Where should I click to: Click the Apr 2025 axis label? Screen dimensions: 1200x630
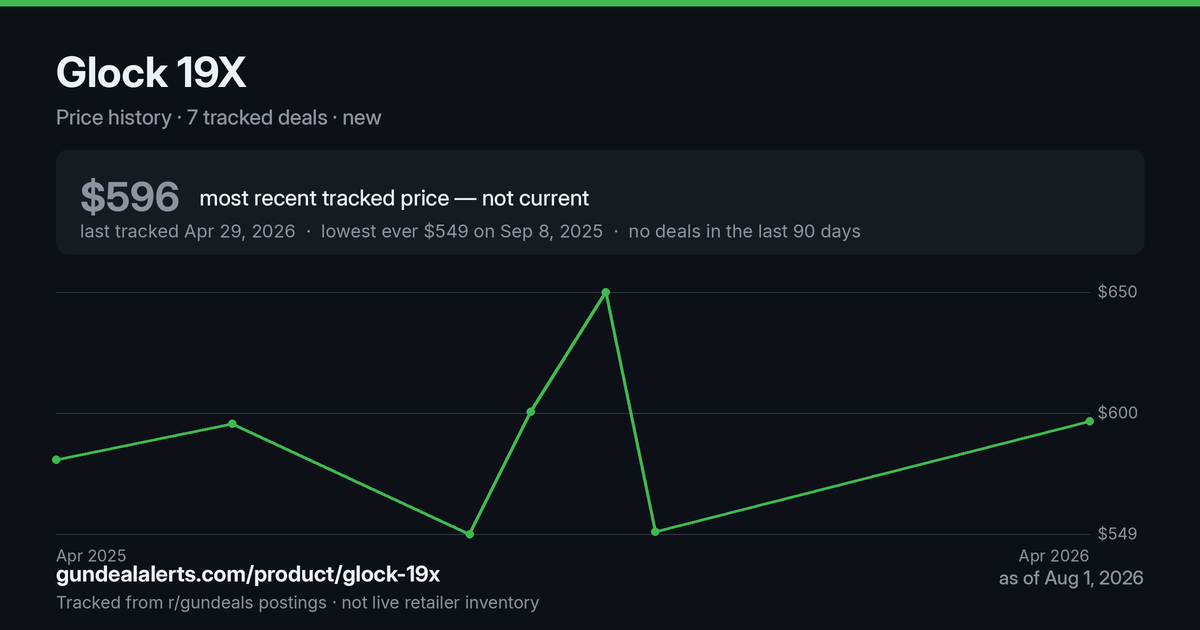pyautogui.click(x=91, y=555)
